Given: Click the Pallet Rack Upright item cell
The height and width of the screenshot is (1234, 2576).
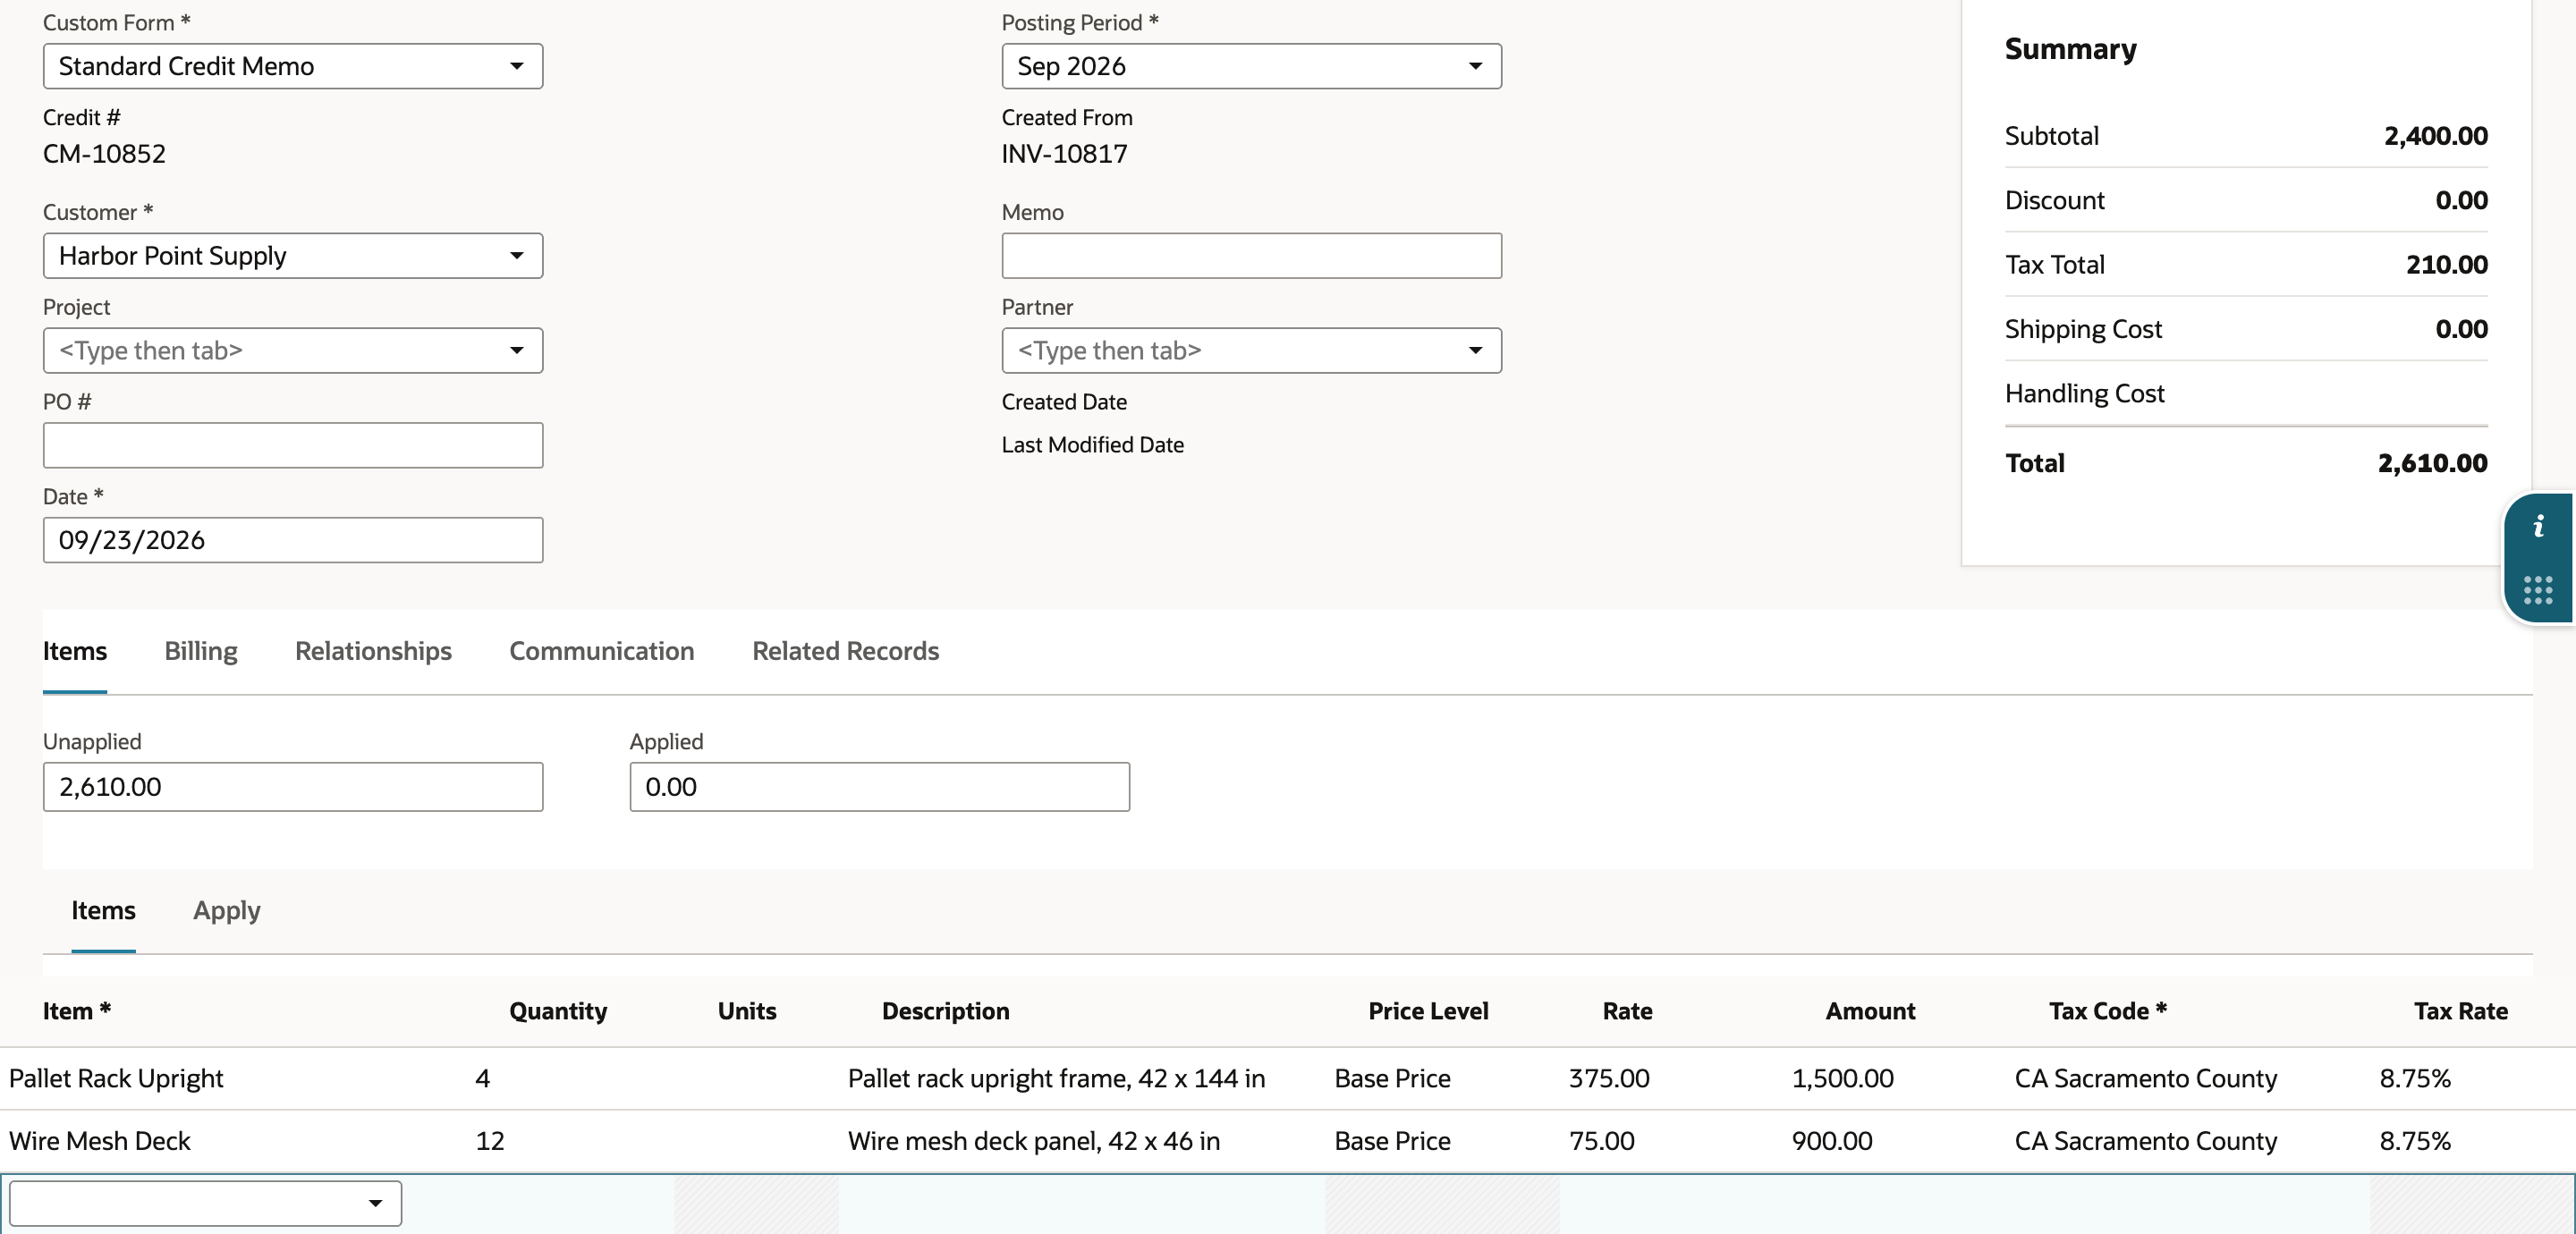Looking at the screenshot, I should [x=116, y=1078].
